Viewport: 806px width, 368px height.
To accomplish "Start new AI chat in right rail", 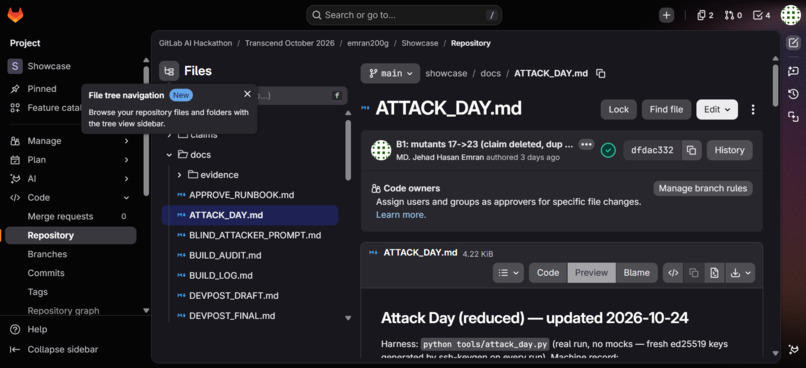I will [793, 71].
